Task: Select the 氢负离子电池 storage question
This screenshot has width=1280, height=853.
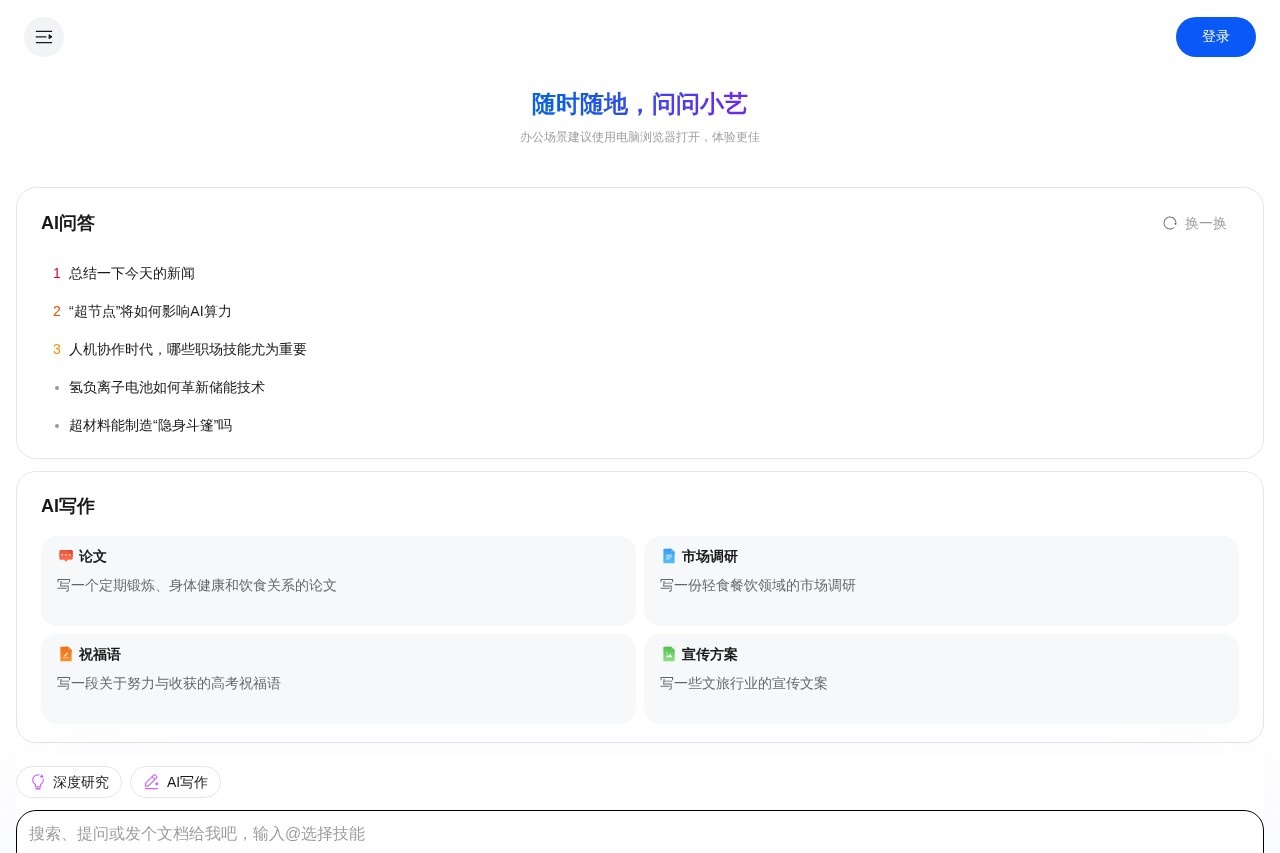Action: click(x=167, y=387)
